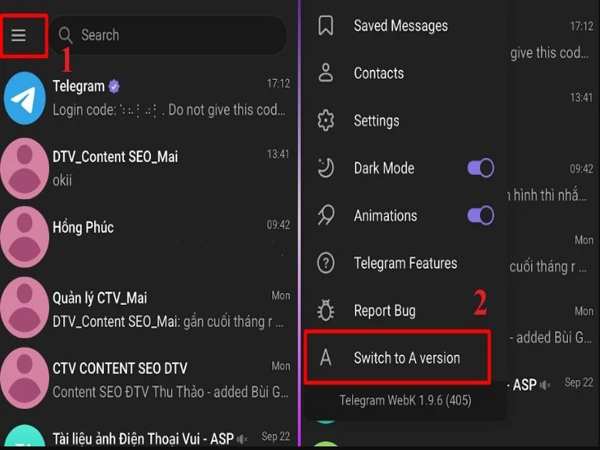Click the Contacts person icon

326,73
